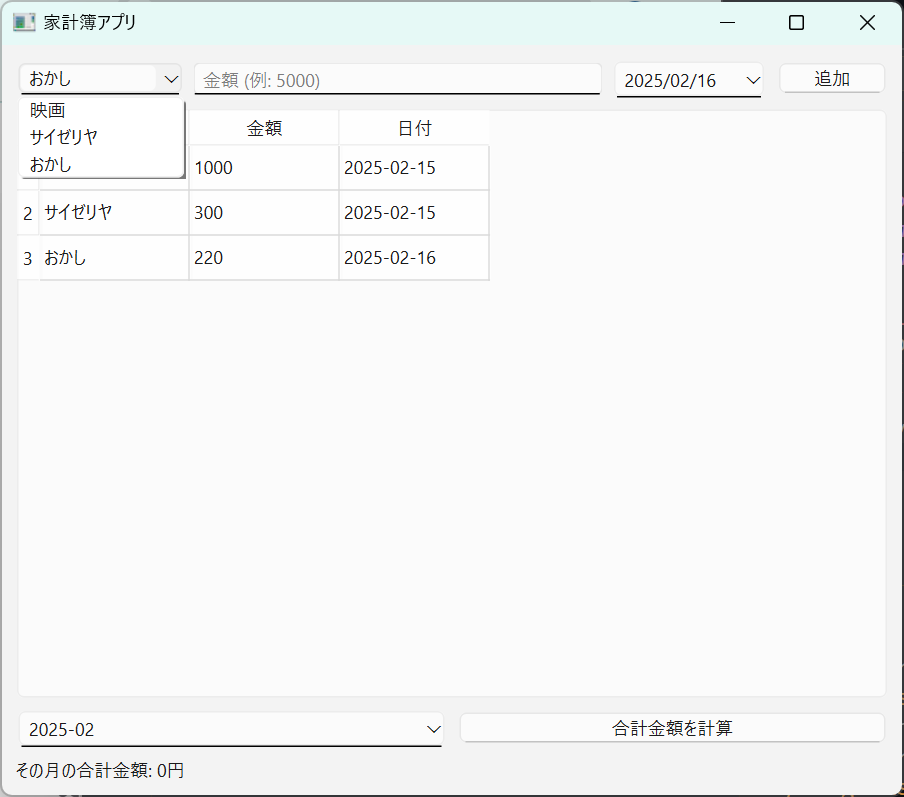
Task: Click the 日付 column header
Action: click(x=414, y=128)
